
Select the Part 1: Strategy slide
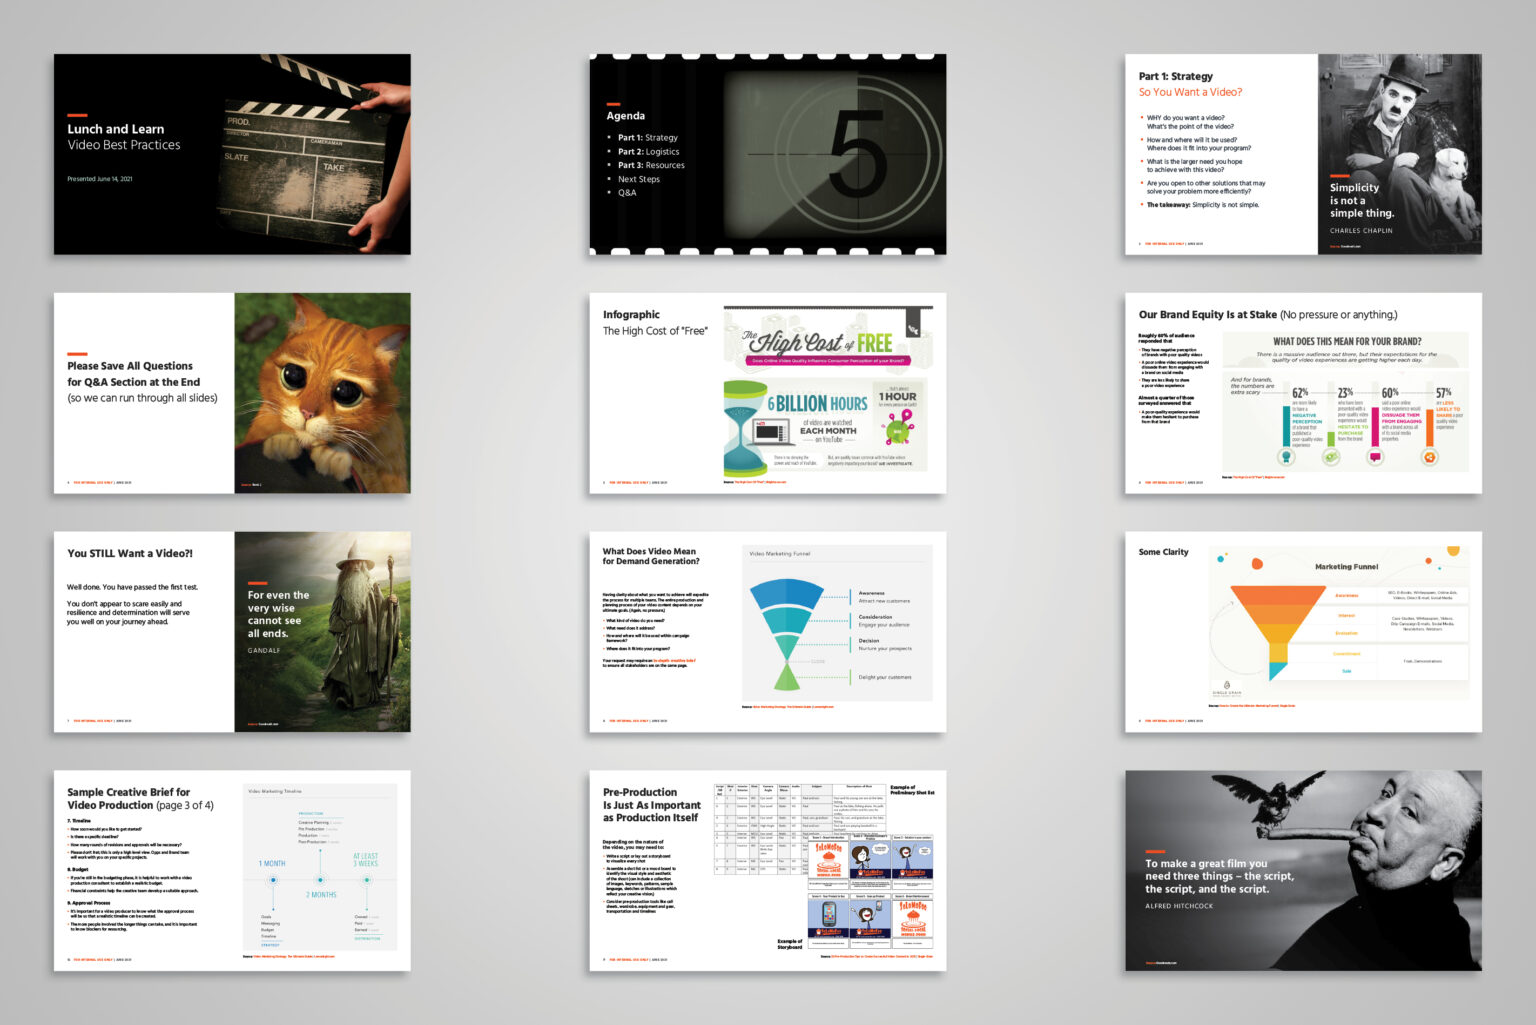click(x=1303, y=154)
